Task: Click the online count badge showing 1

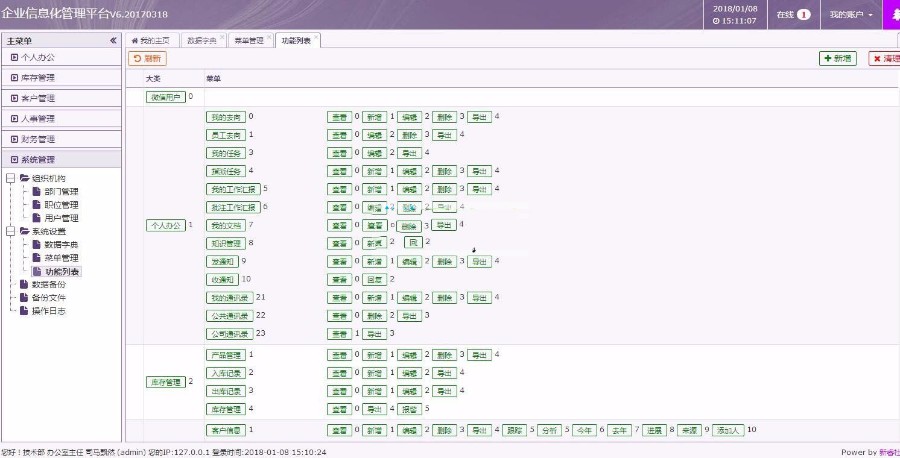Action: [x=804, y=14]
